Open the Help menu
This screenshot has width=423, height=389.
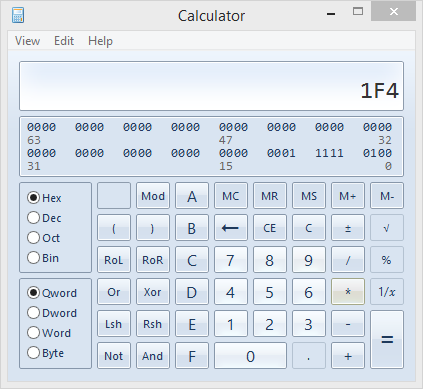(x=100, y=41)
